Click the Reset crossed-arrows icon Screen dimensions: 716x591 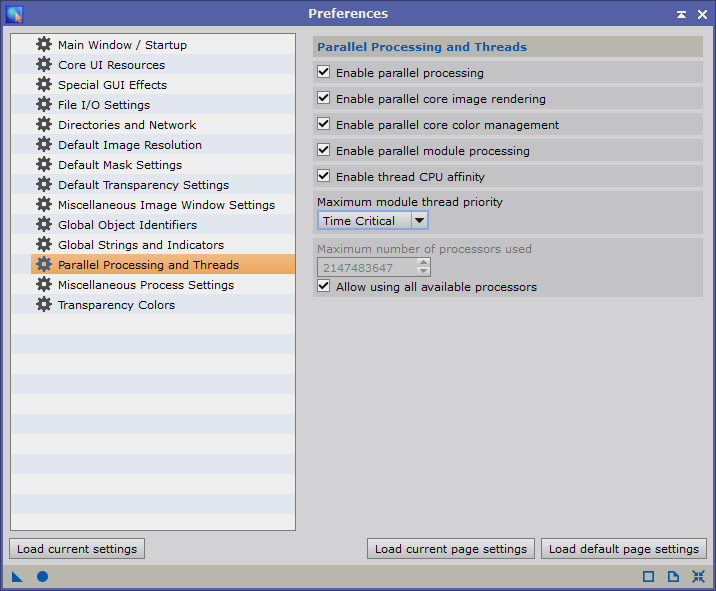(698, 577)
